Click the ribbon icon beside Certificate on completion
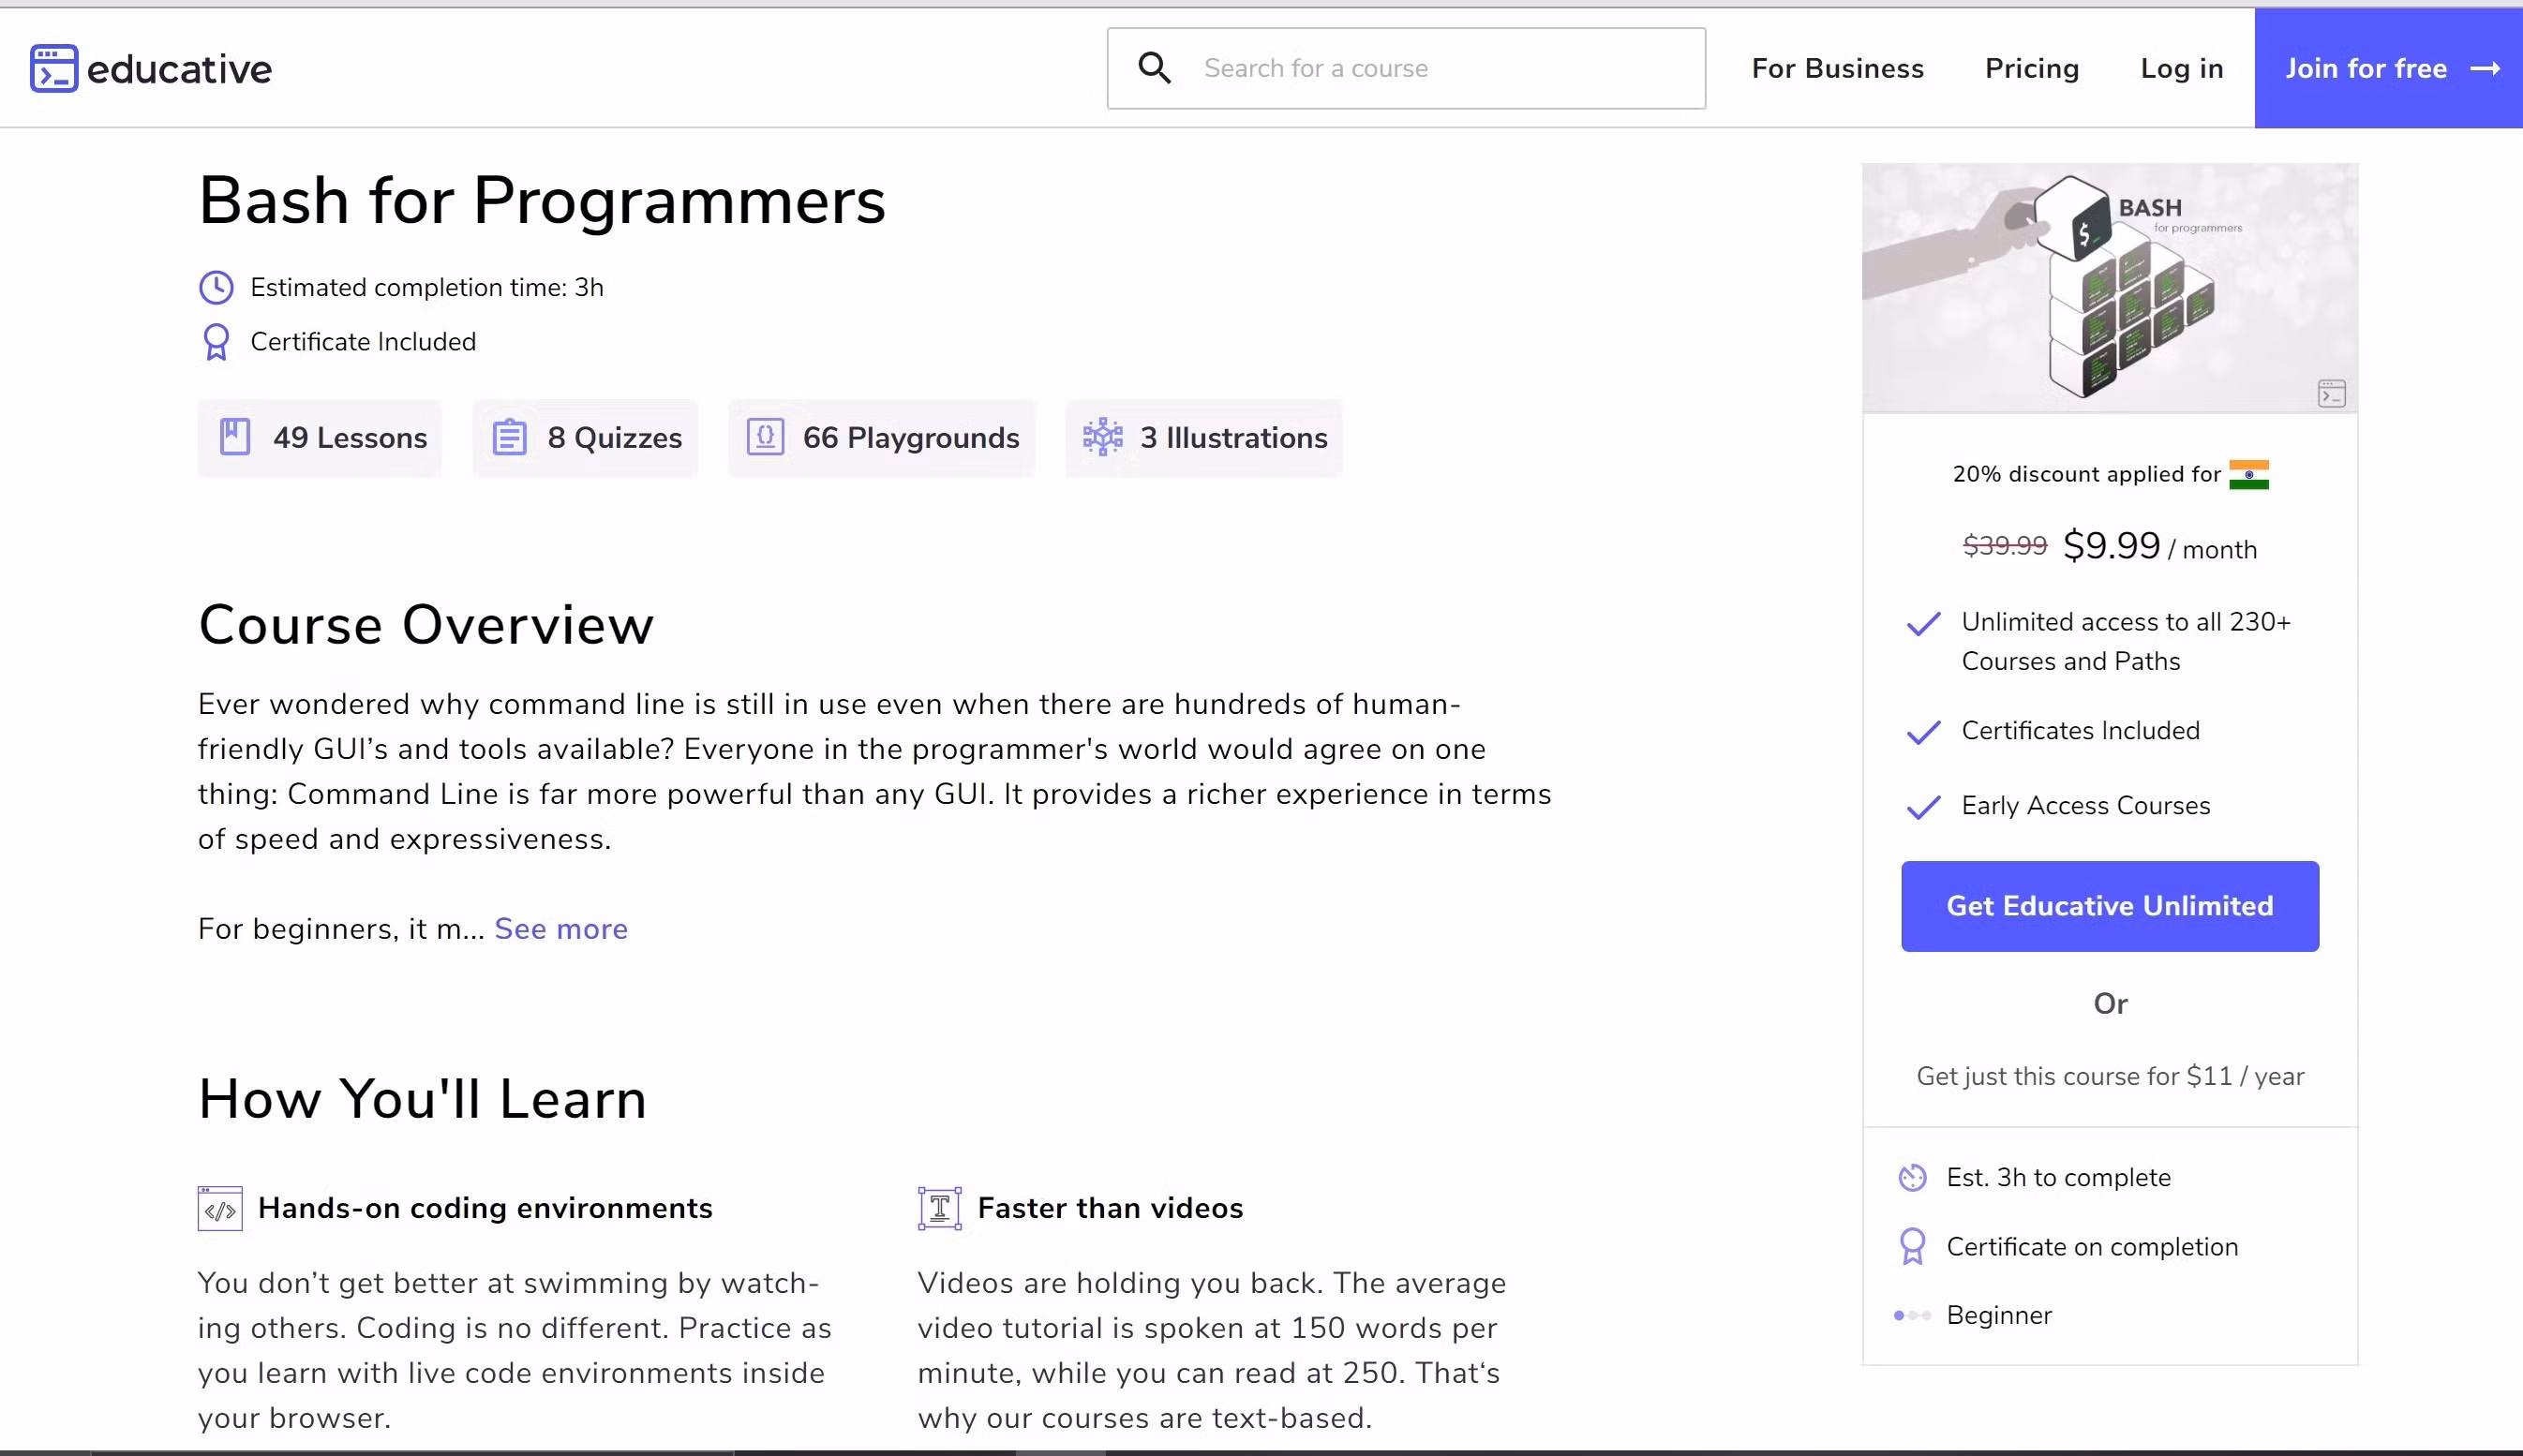 click(1912, 1247)
